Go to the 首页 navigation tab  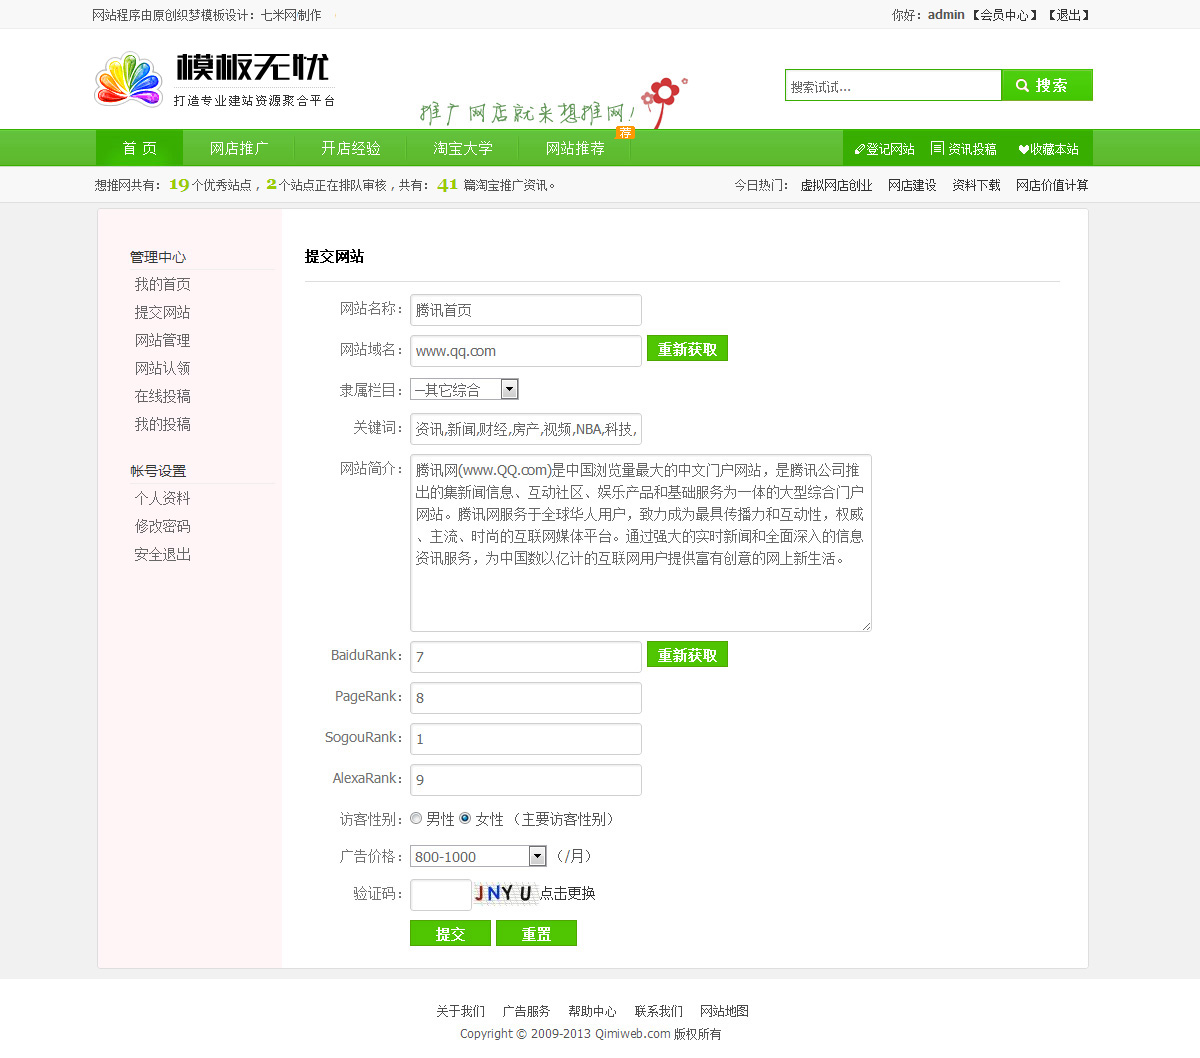(x=140, y=148)
